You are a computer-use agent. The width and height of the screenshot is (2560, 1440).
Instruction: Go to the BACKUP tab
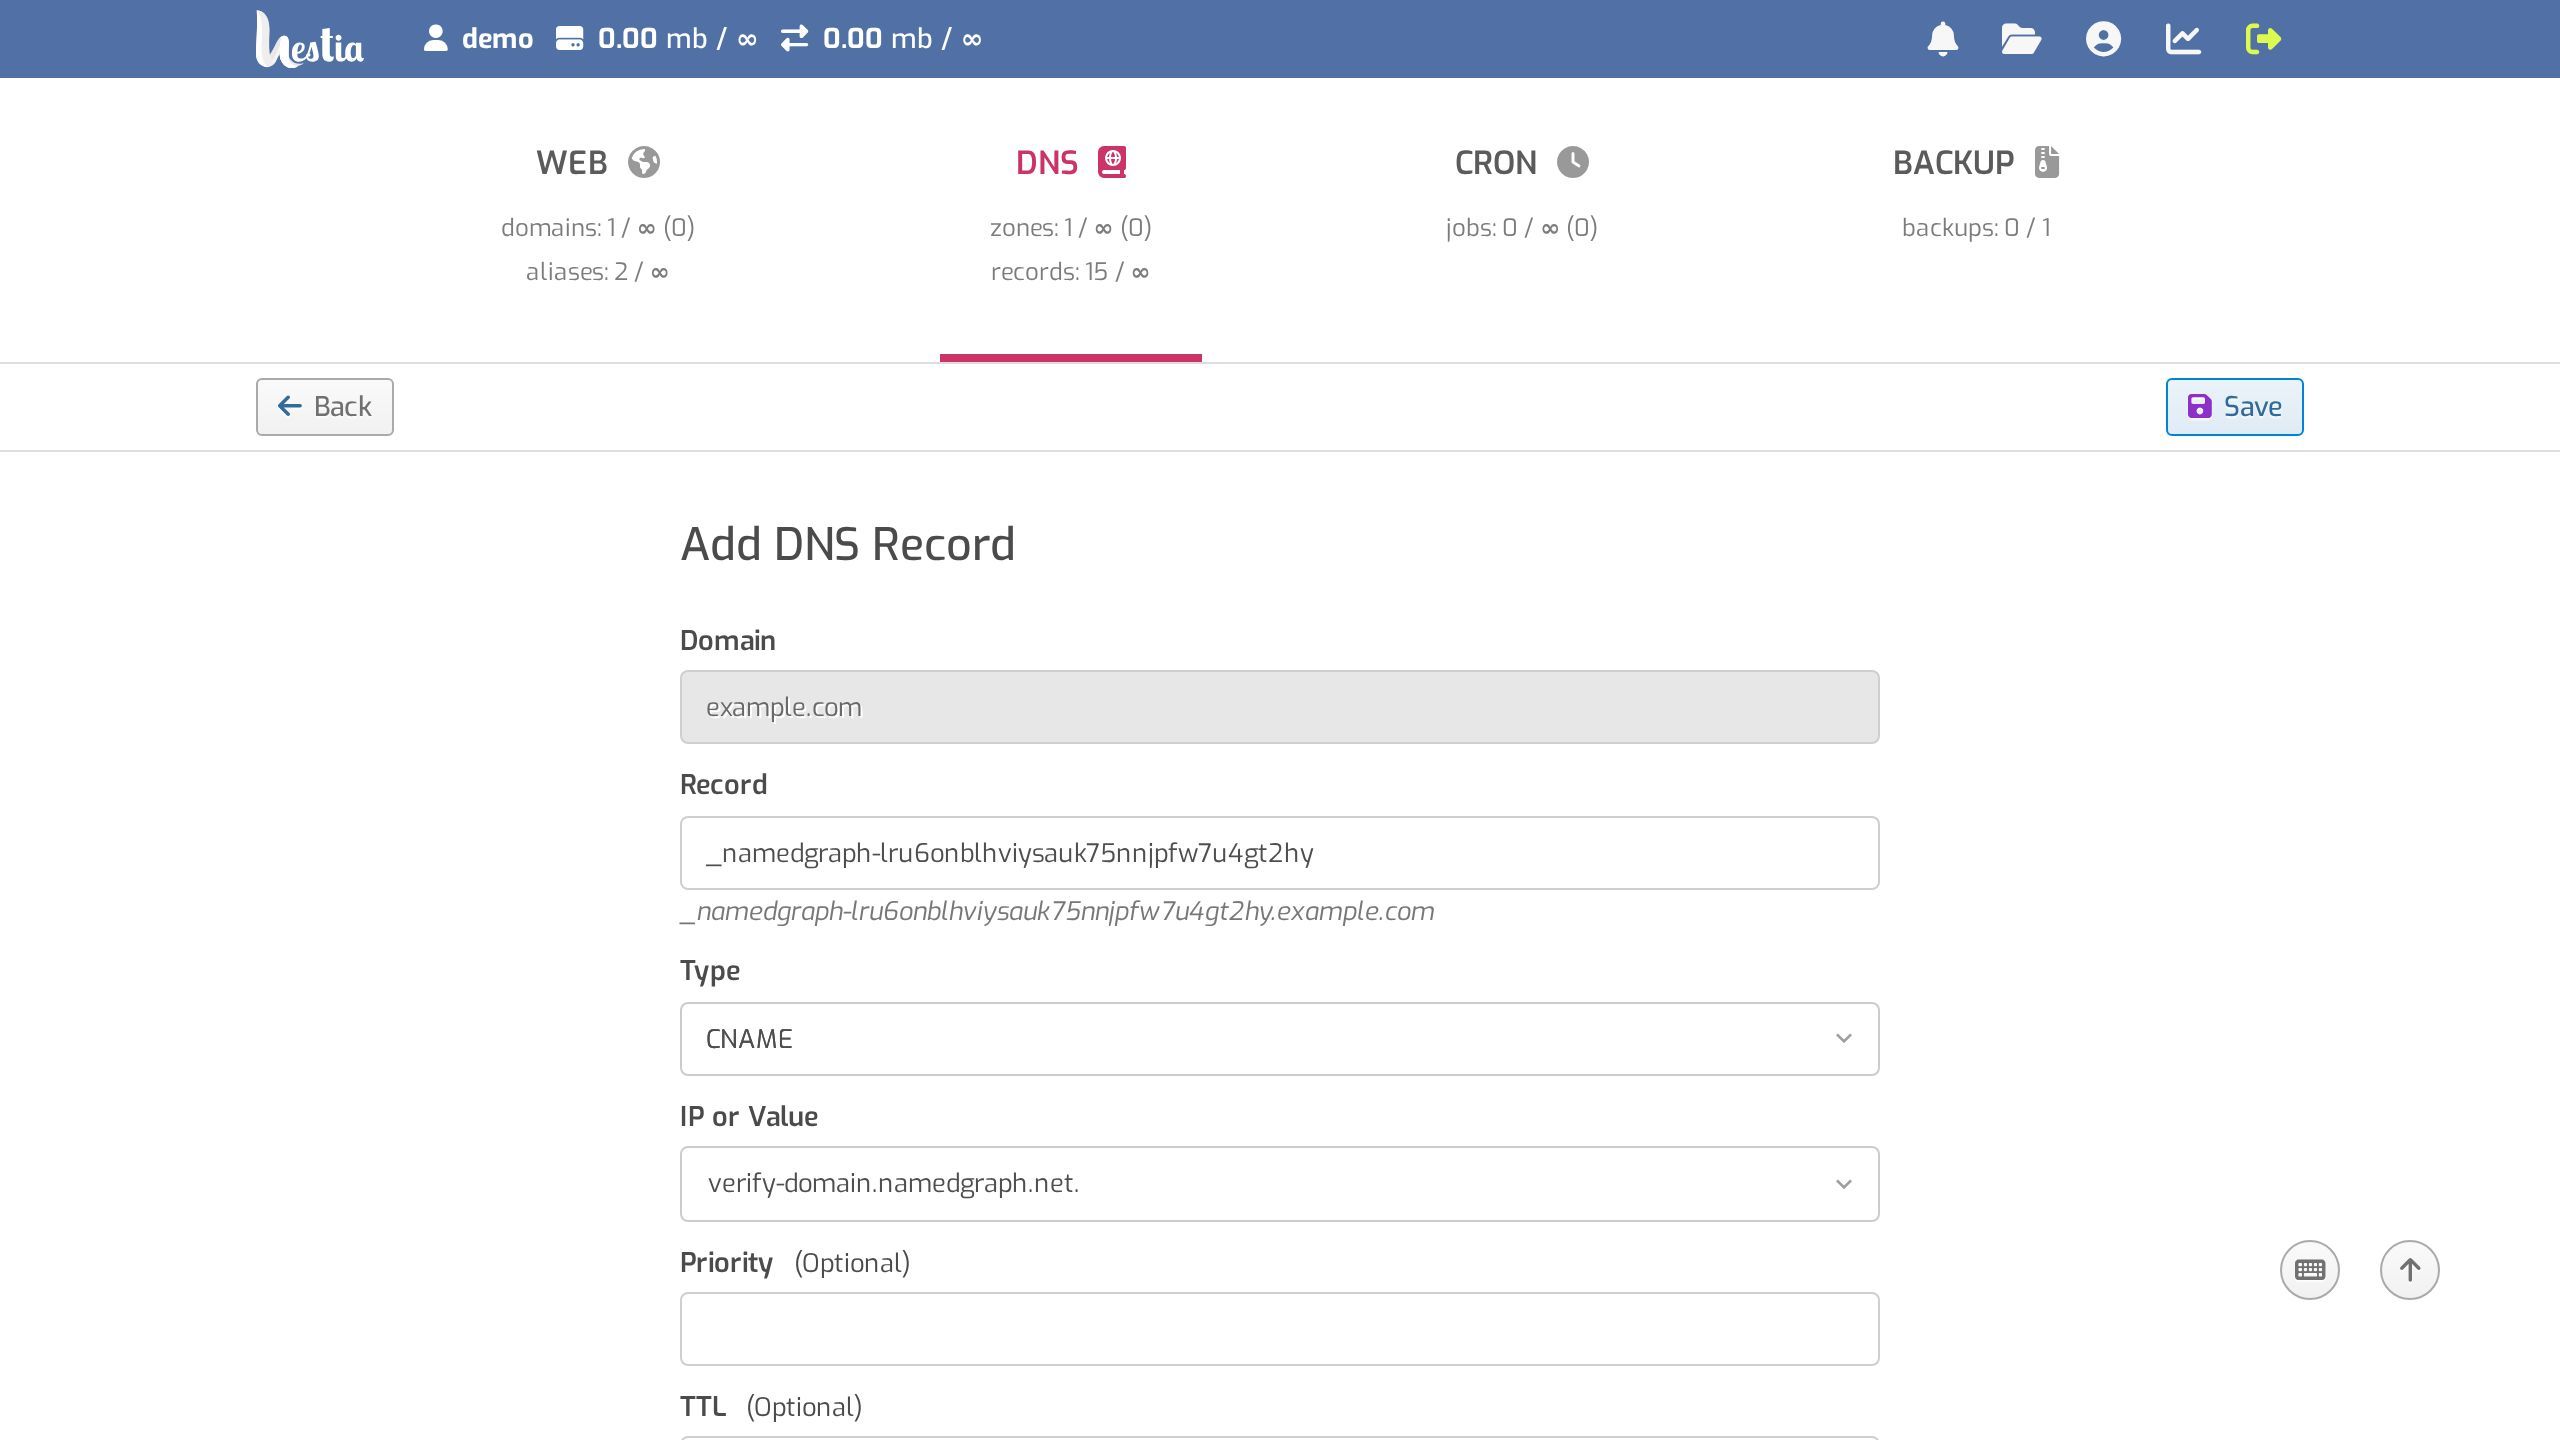click(1975, 163)
